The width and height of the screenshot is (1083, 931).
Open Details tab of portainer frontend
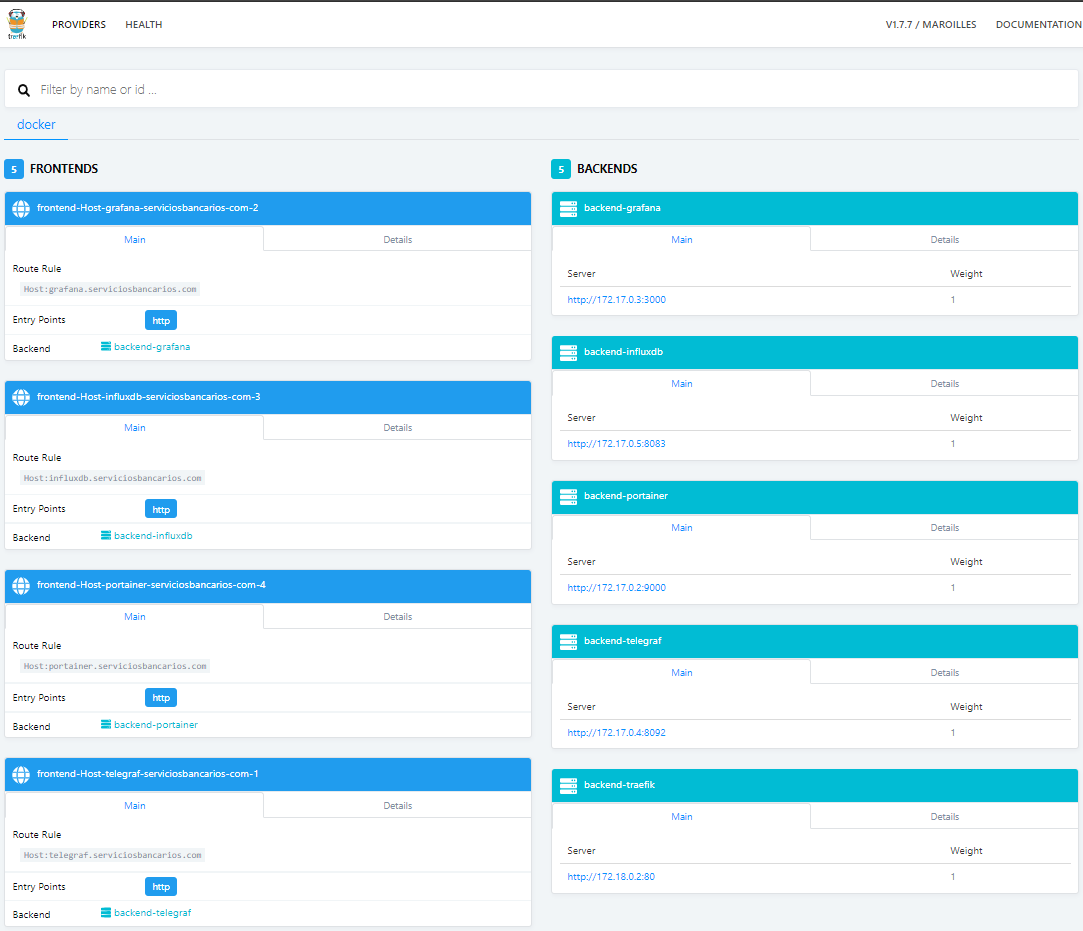pos(398,617)
